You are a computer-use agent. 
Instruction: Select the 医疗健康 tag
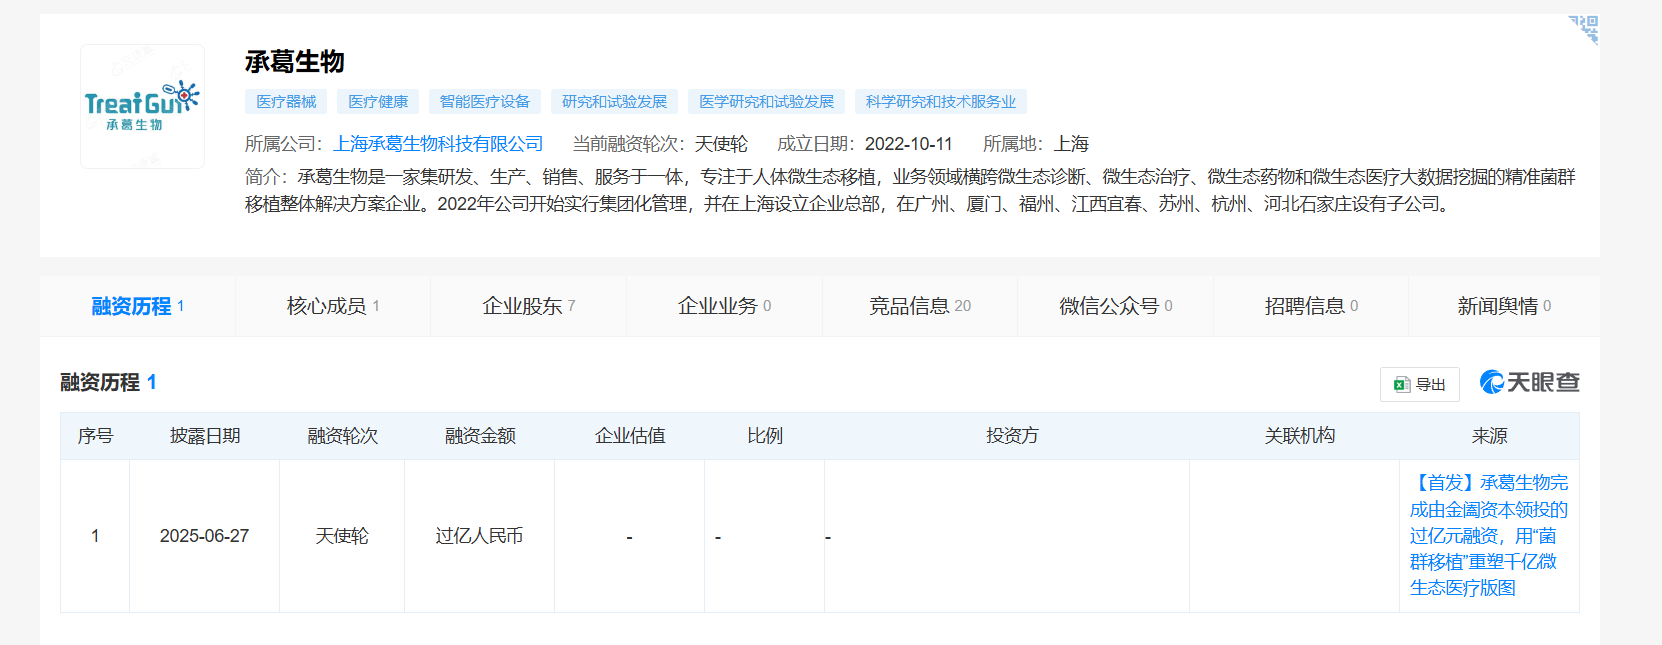pos(378,102)
